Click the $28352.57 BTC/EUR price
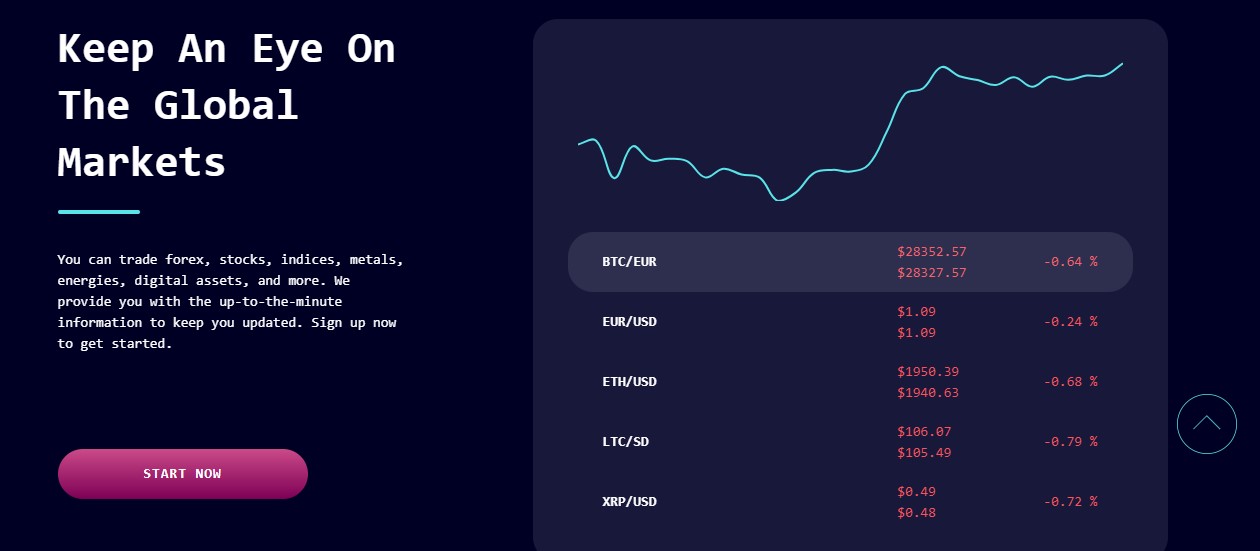The height and width of the screenshot is (551, 1260). [932, 252]
